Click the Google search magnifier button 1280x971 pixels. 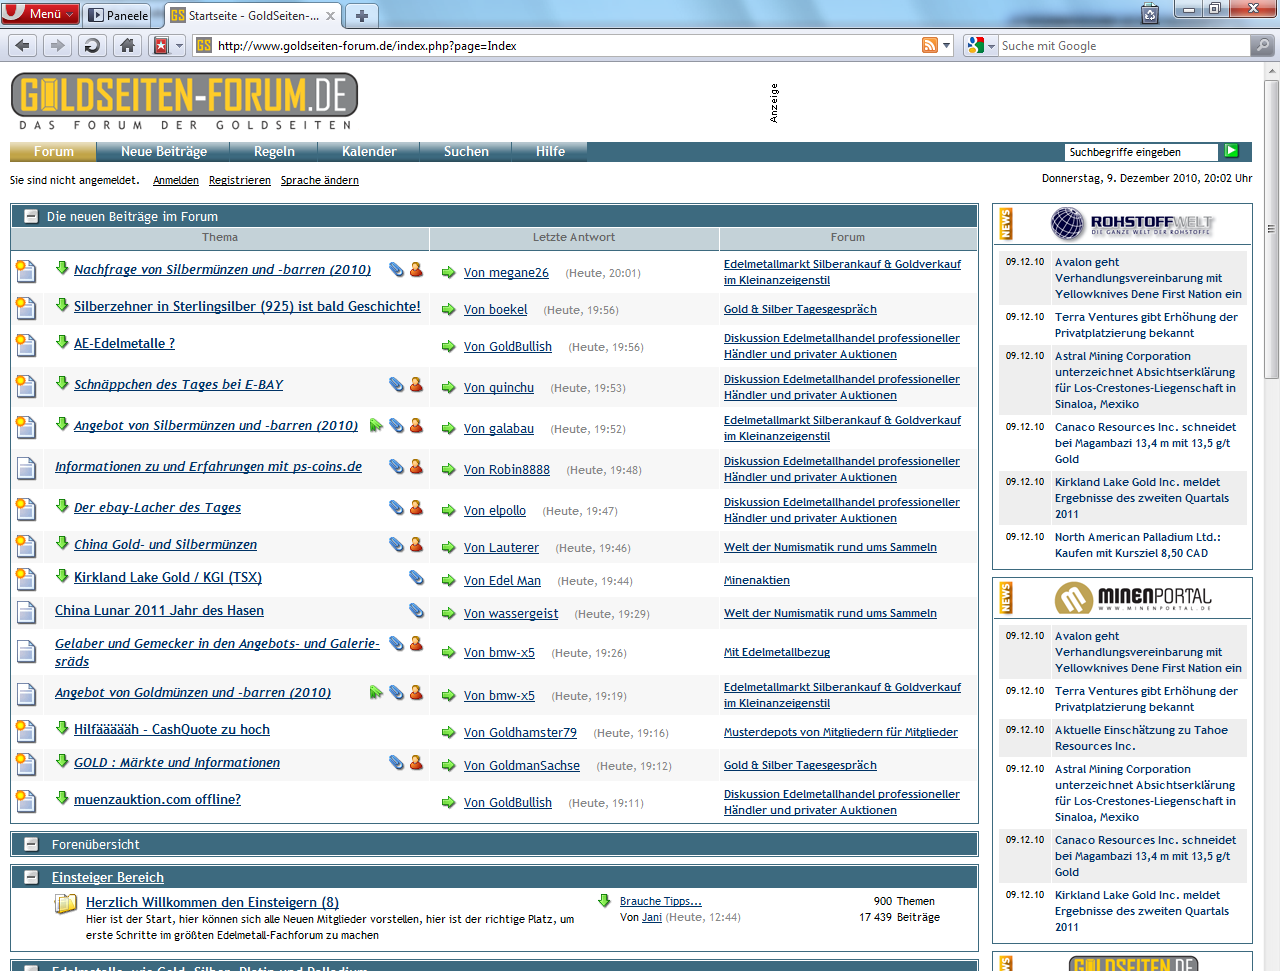1263,45
